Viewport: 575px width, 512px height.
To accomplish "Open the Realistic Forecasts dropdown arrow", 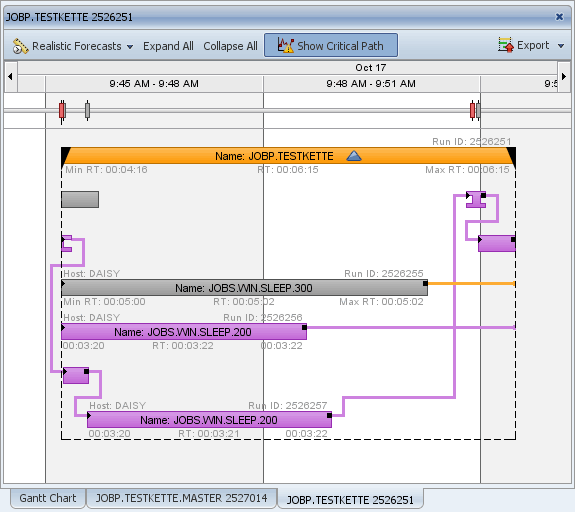I will [130, 47].
